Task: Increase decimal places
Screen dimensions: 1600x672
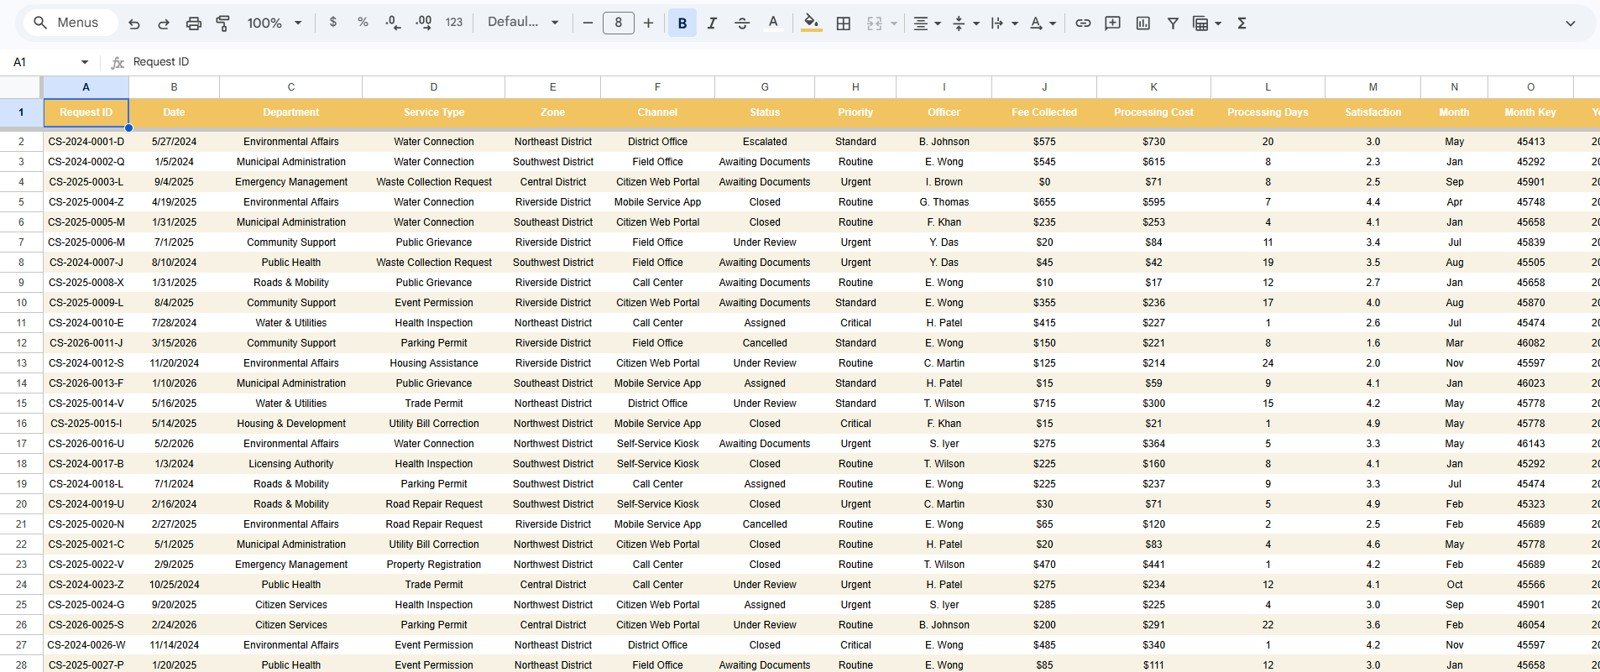Action: [423, 22]
